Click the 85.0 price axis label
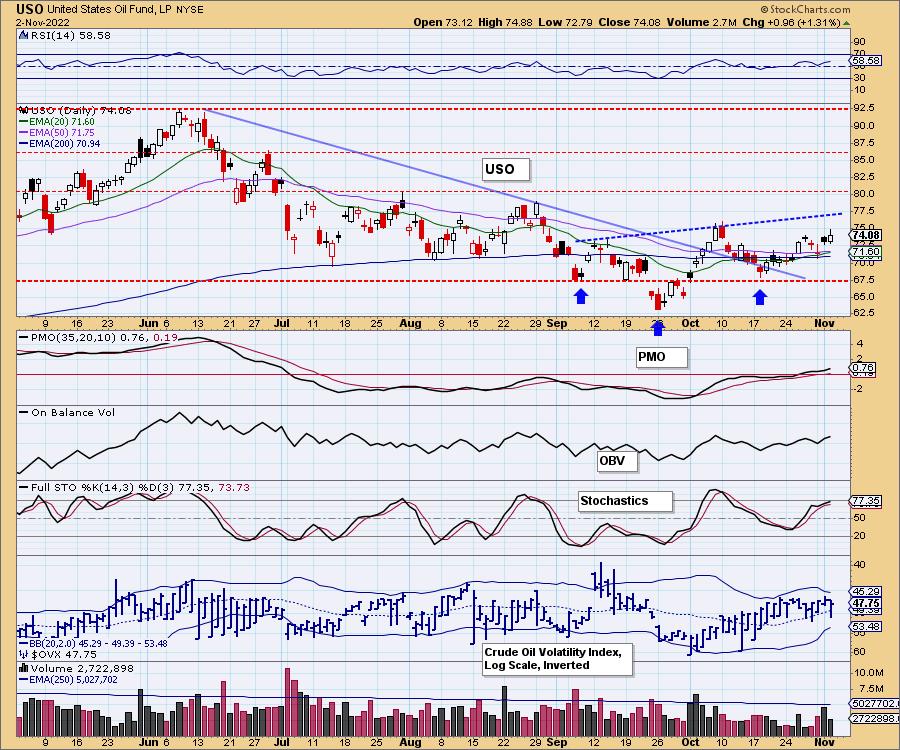 click(864, 160)
